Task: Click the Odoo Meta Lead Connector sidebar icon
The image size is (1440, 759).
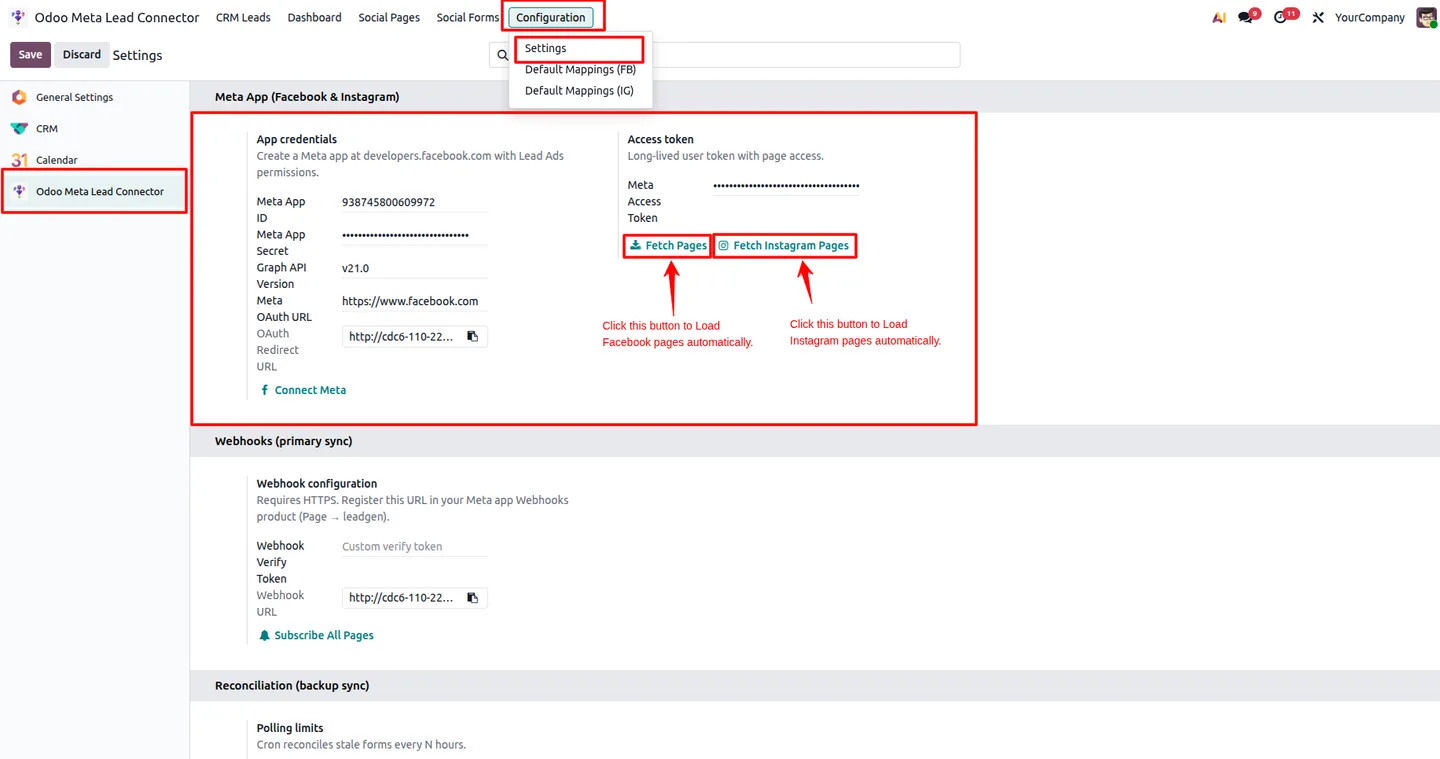Action: click(x=19, y=191)
